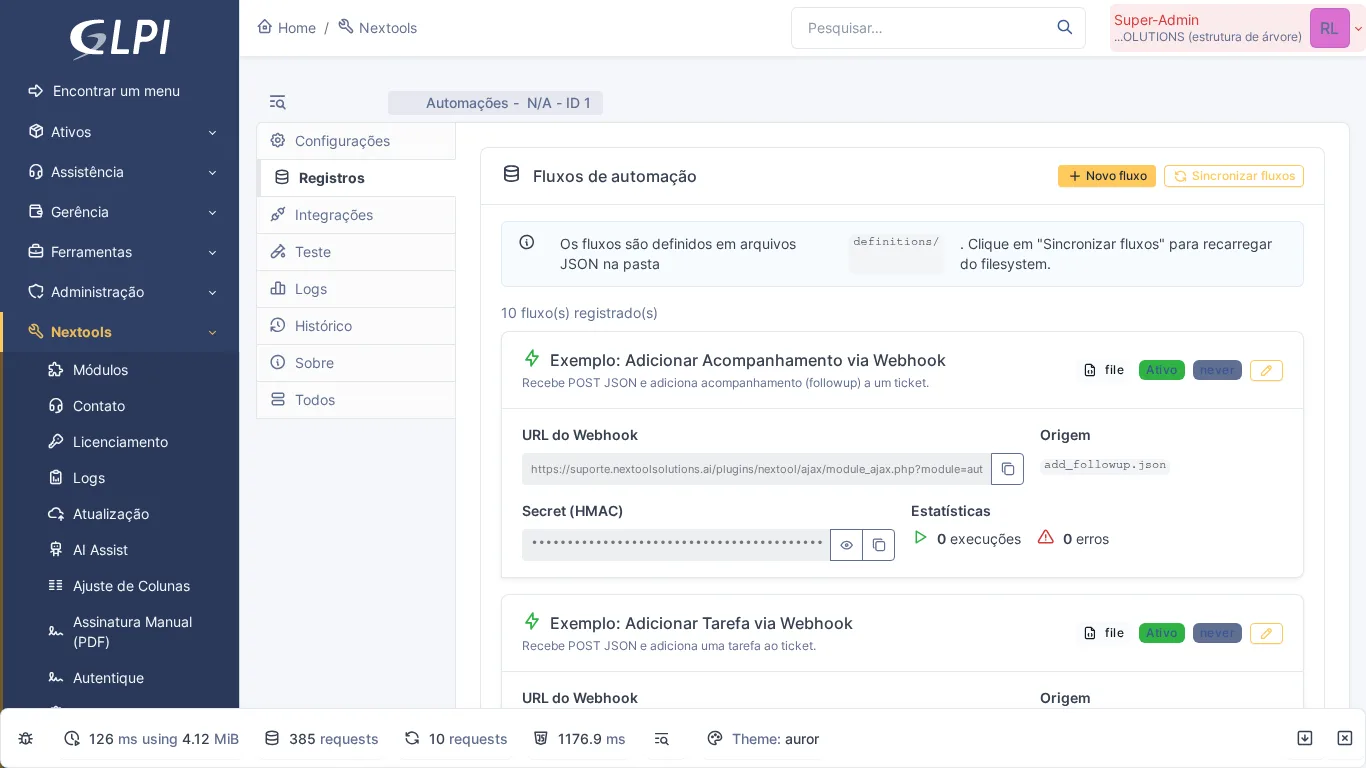The height and width of the screenshot is (768, 1366).
Task: Switch to the Configurações tab
Action: click(342, 141)
